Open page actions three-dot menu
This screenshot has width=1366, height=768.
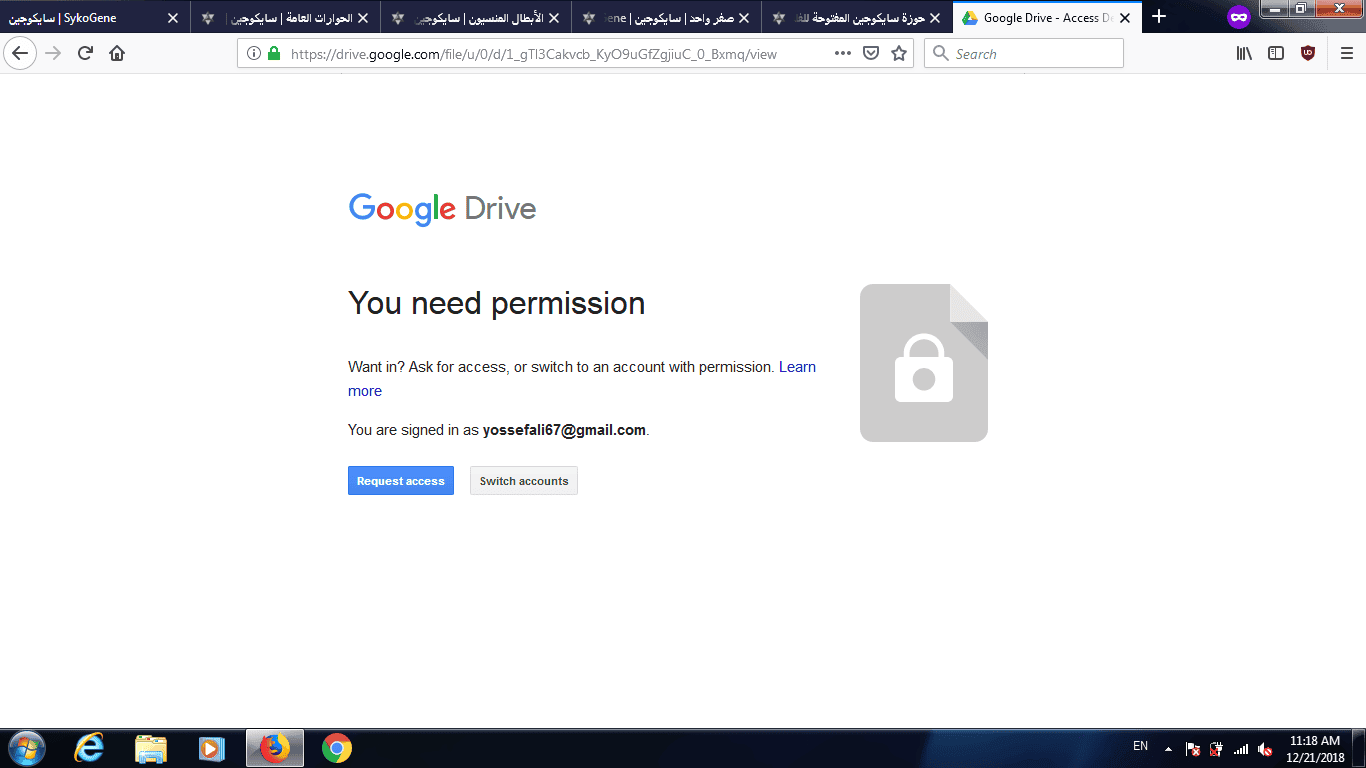tap(843, 54)
